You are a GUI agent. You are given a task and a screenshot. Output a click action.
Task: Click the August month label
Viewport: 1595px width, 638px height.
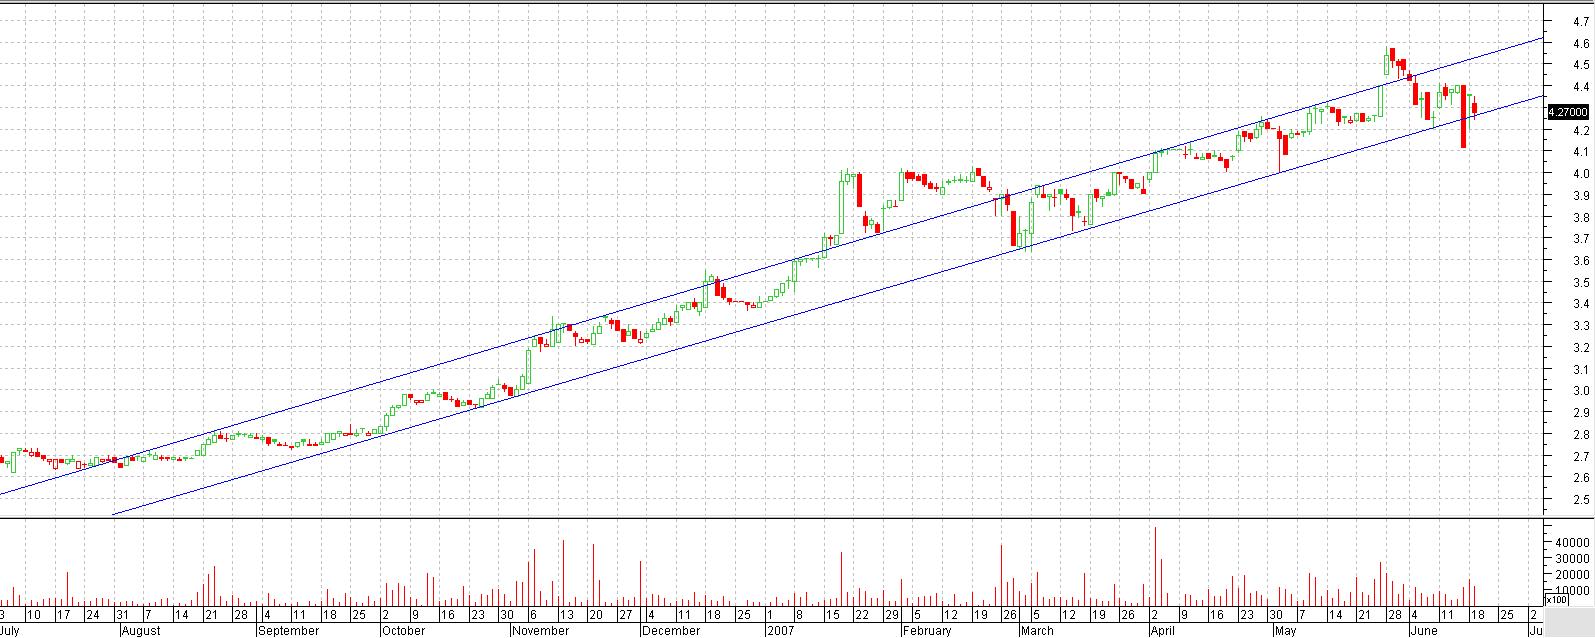[140, 631]
